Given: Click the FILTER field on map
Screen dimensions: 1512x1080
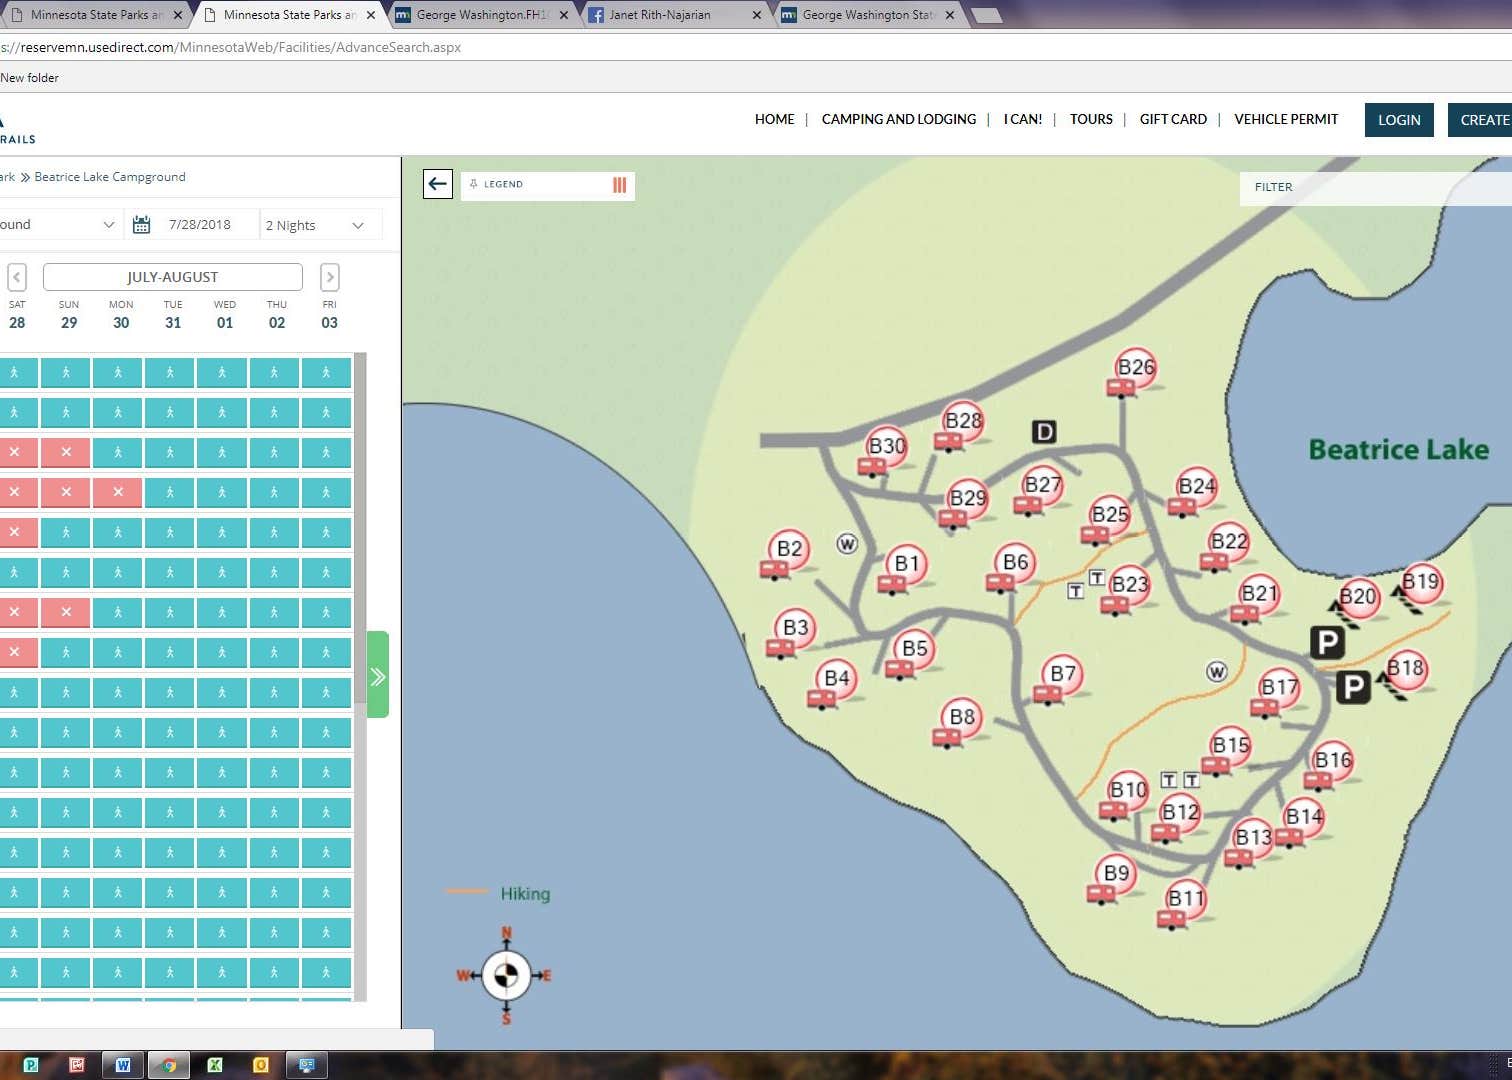Looking at the screenshot, I should pyautogui.click(x=1370, y=187).
